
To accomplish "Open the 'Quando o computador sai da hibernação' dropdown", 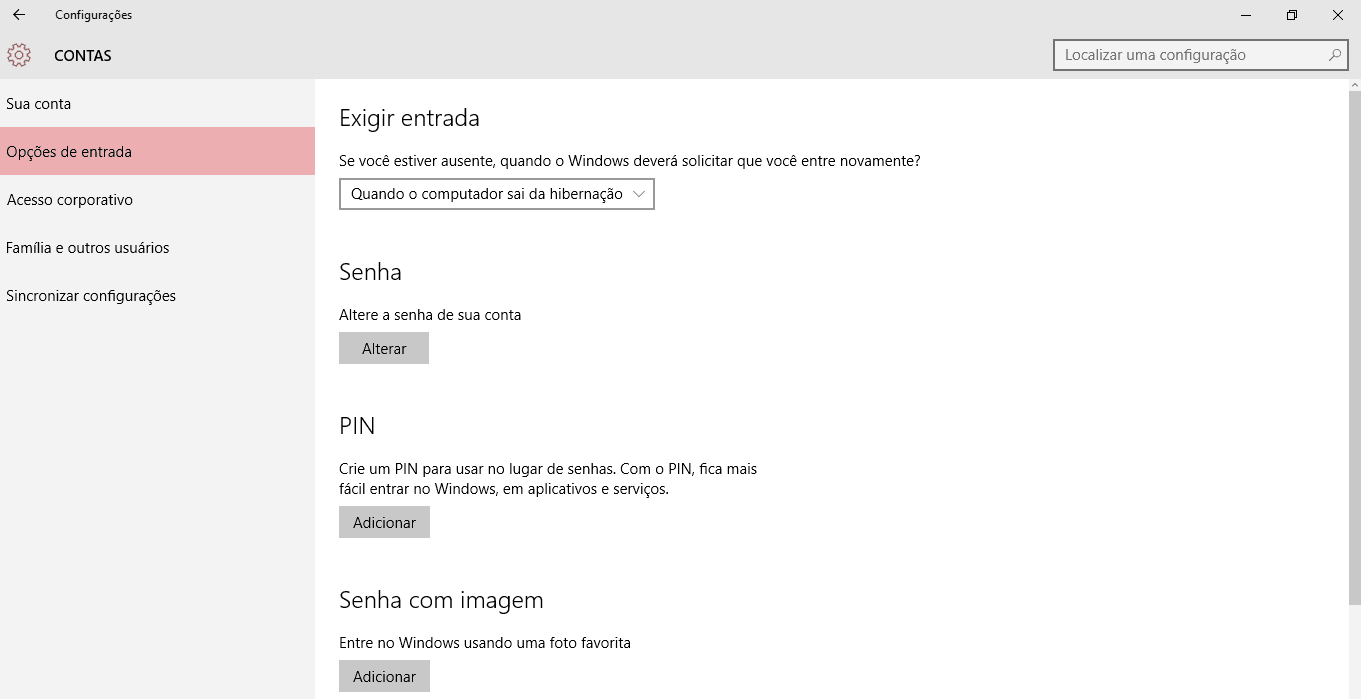I will click(x=497, y=194).
